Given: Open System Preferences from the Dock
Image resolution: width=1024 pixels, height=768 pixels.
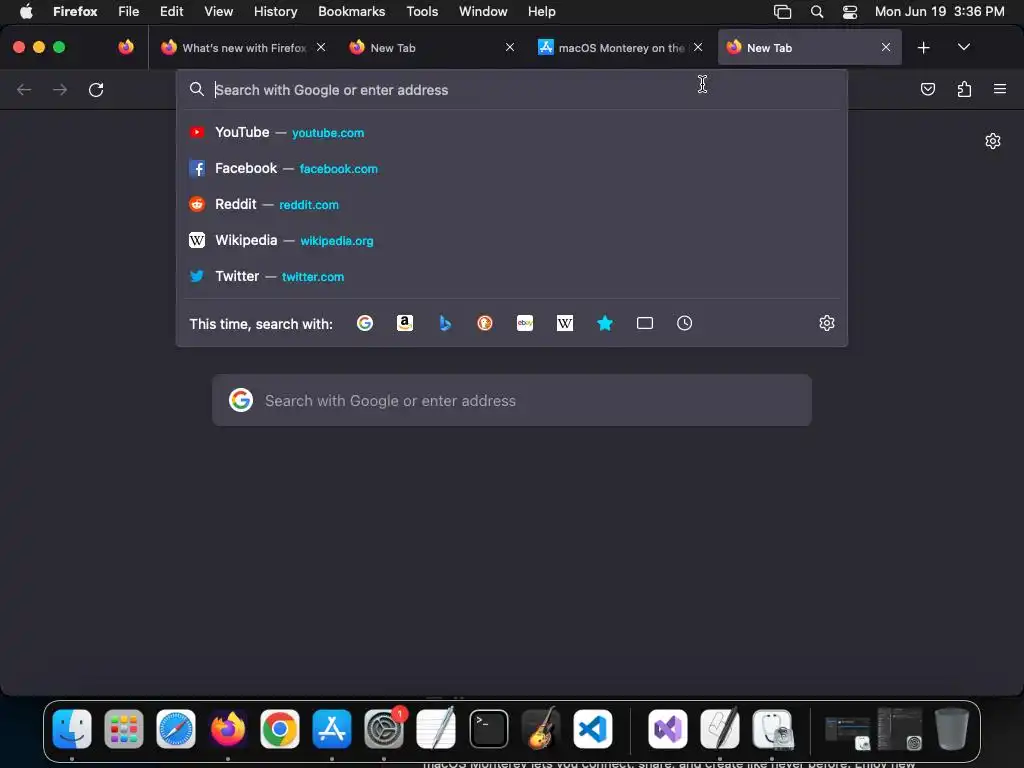Looking at the screenshot, I should point(384,729).
